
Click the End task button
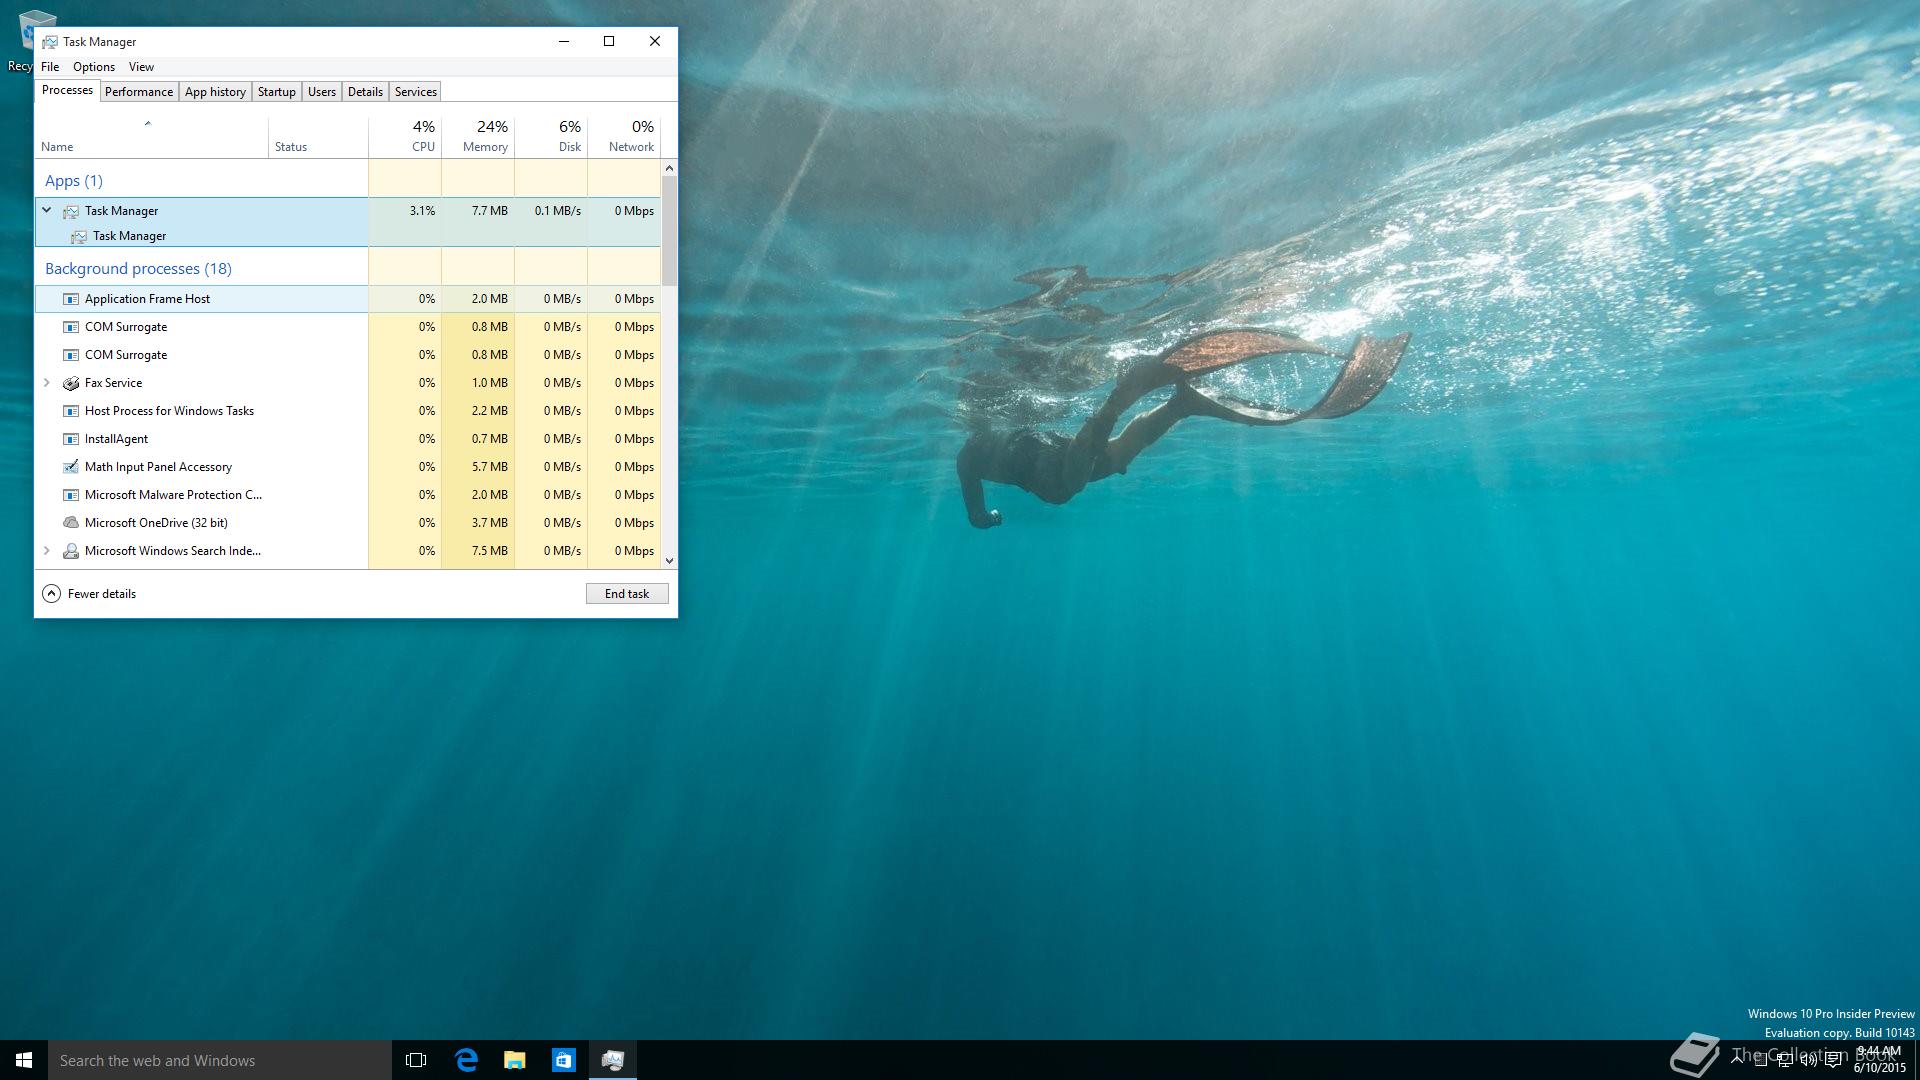tap(627, 594)
